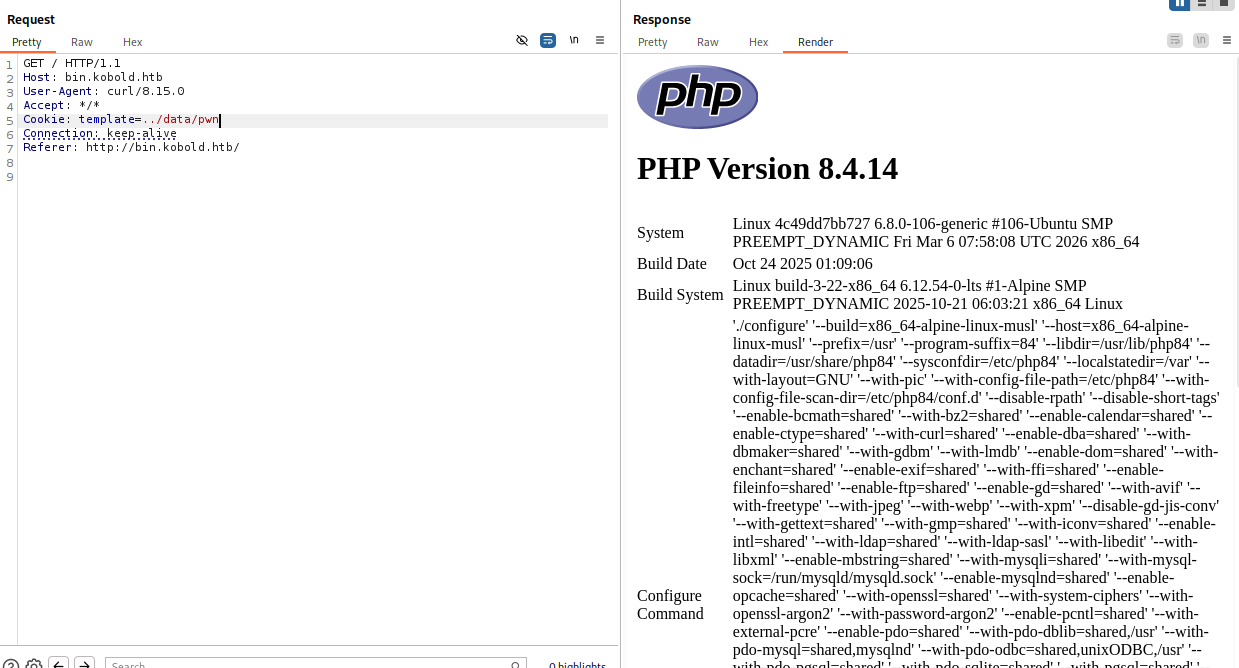The height and width of the screenshot is (668, 1239).
Task: Select top-bottom split layout icon
Action: coord(1202,4)
